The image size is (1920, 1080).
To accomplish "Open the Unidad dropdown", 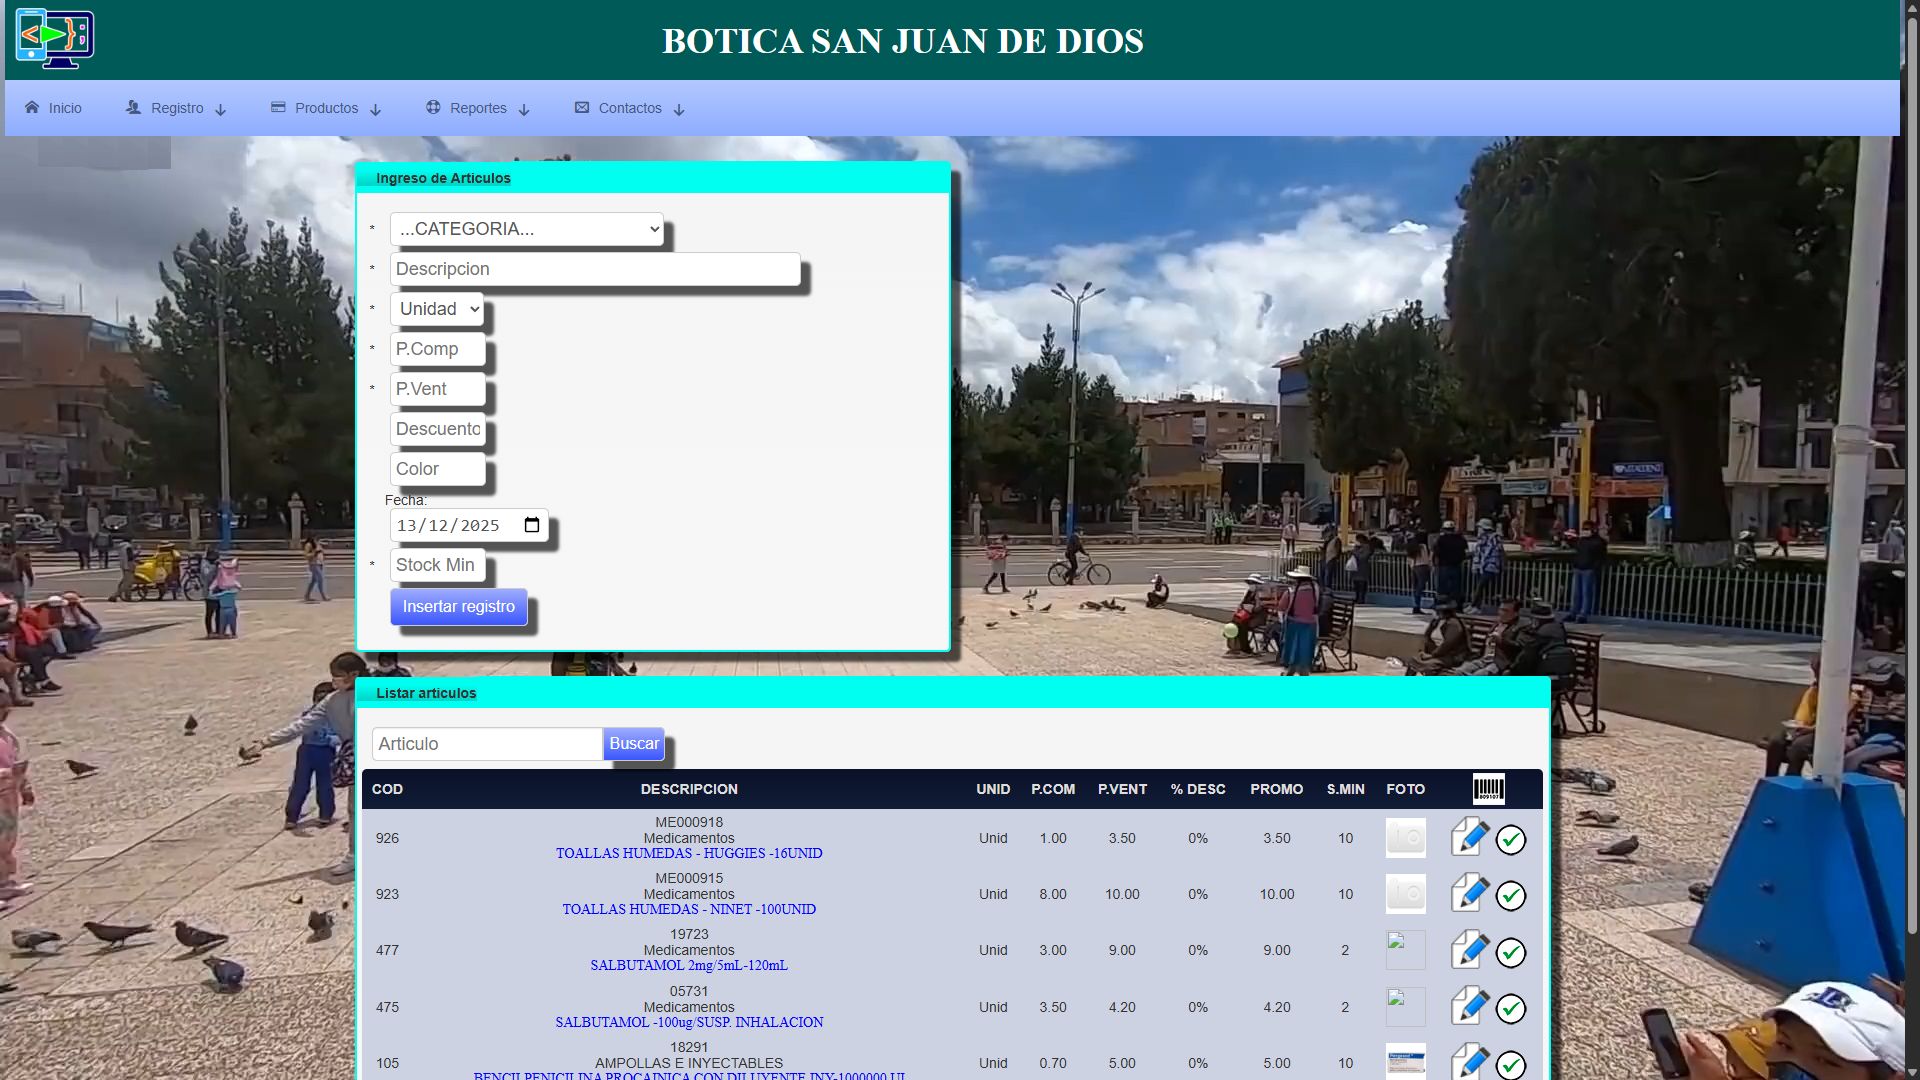I will 437,309.
